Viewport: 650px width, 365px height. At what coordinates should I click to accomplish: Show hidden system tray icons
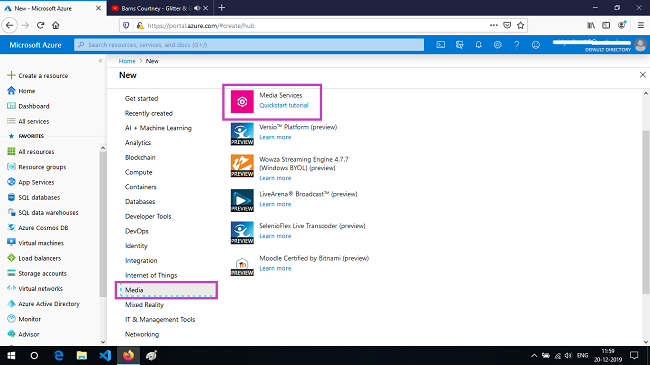point(534,355)
